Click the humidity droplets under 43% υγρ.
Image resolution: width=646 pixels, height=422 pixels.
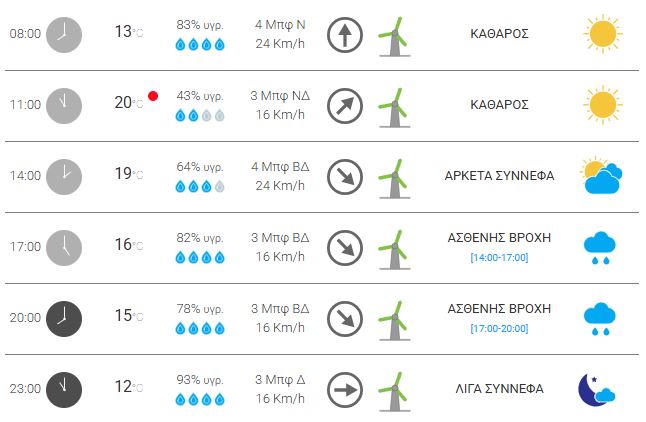200,115
